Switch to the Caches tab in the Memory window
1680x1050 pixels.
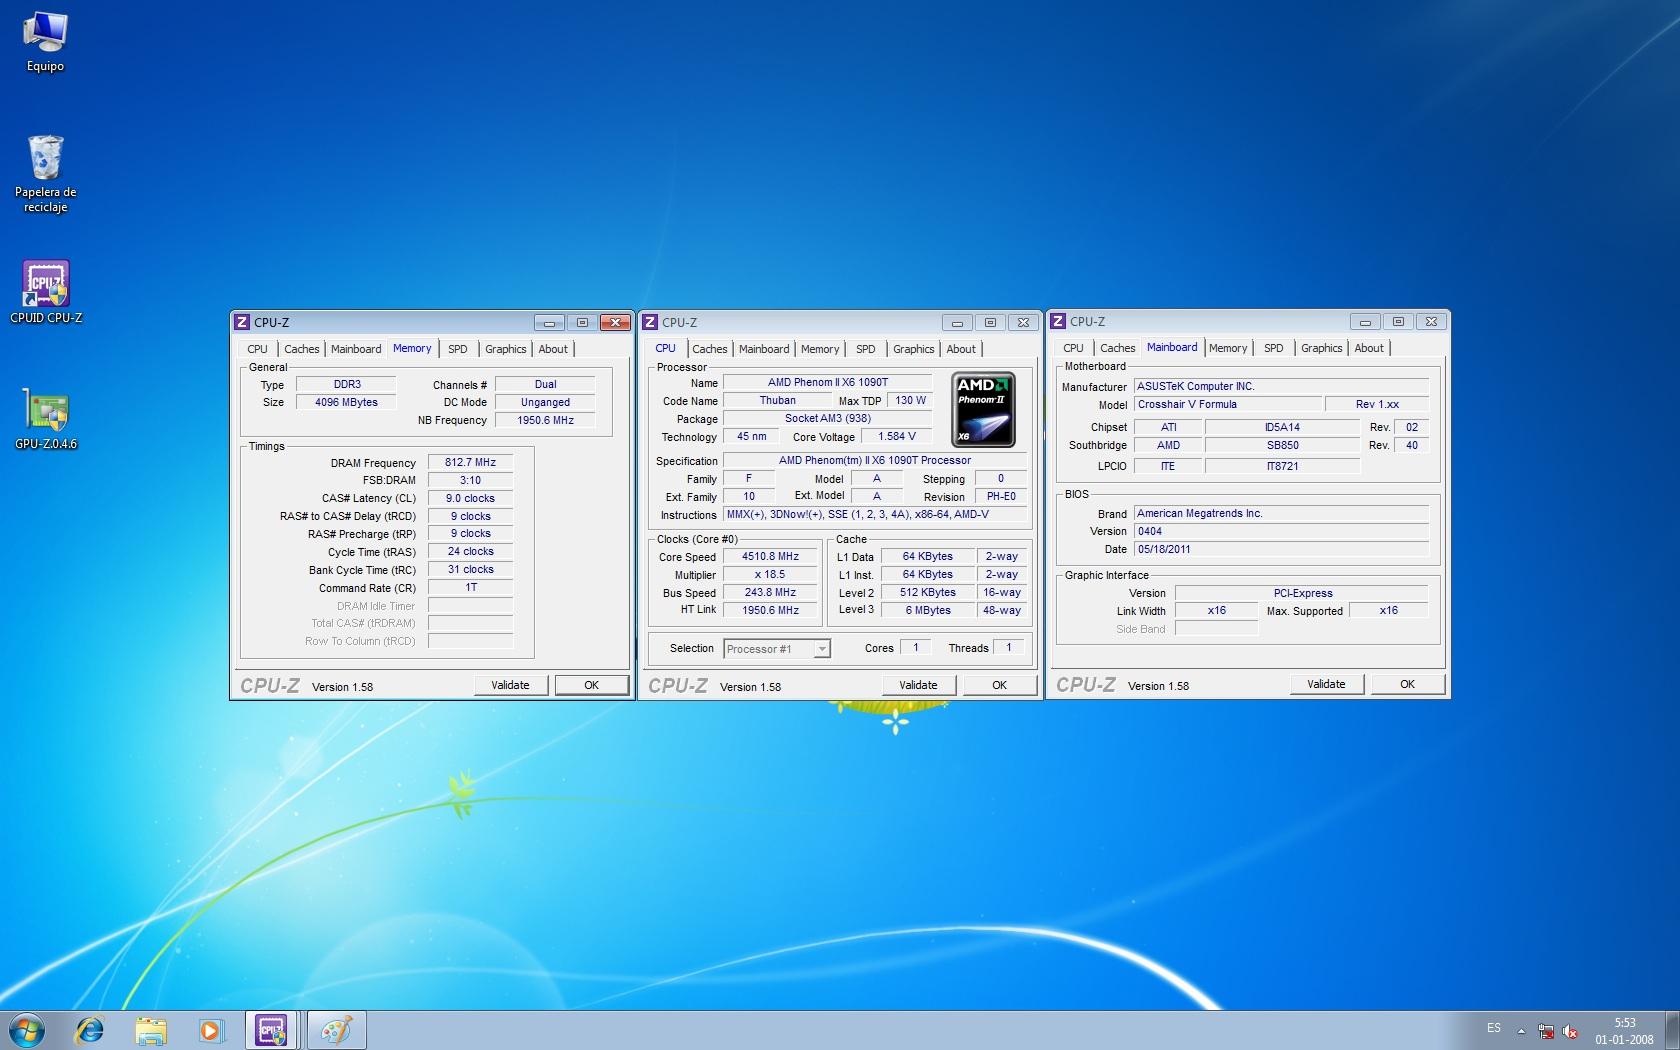[x=301, y=349]
